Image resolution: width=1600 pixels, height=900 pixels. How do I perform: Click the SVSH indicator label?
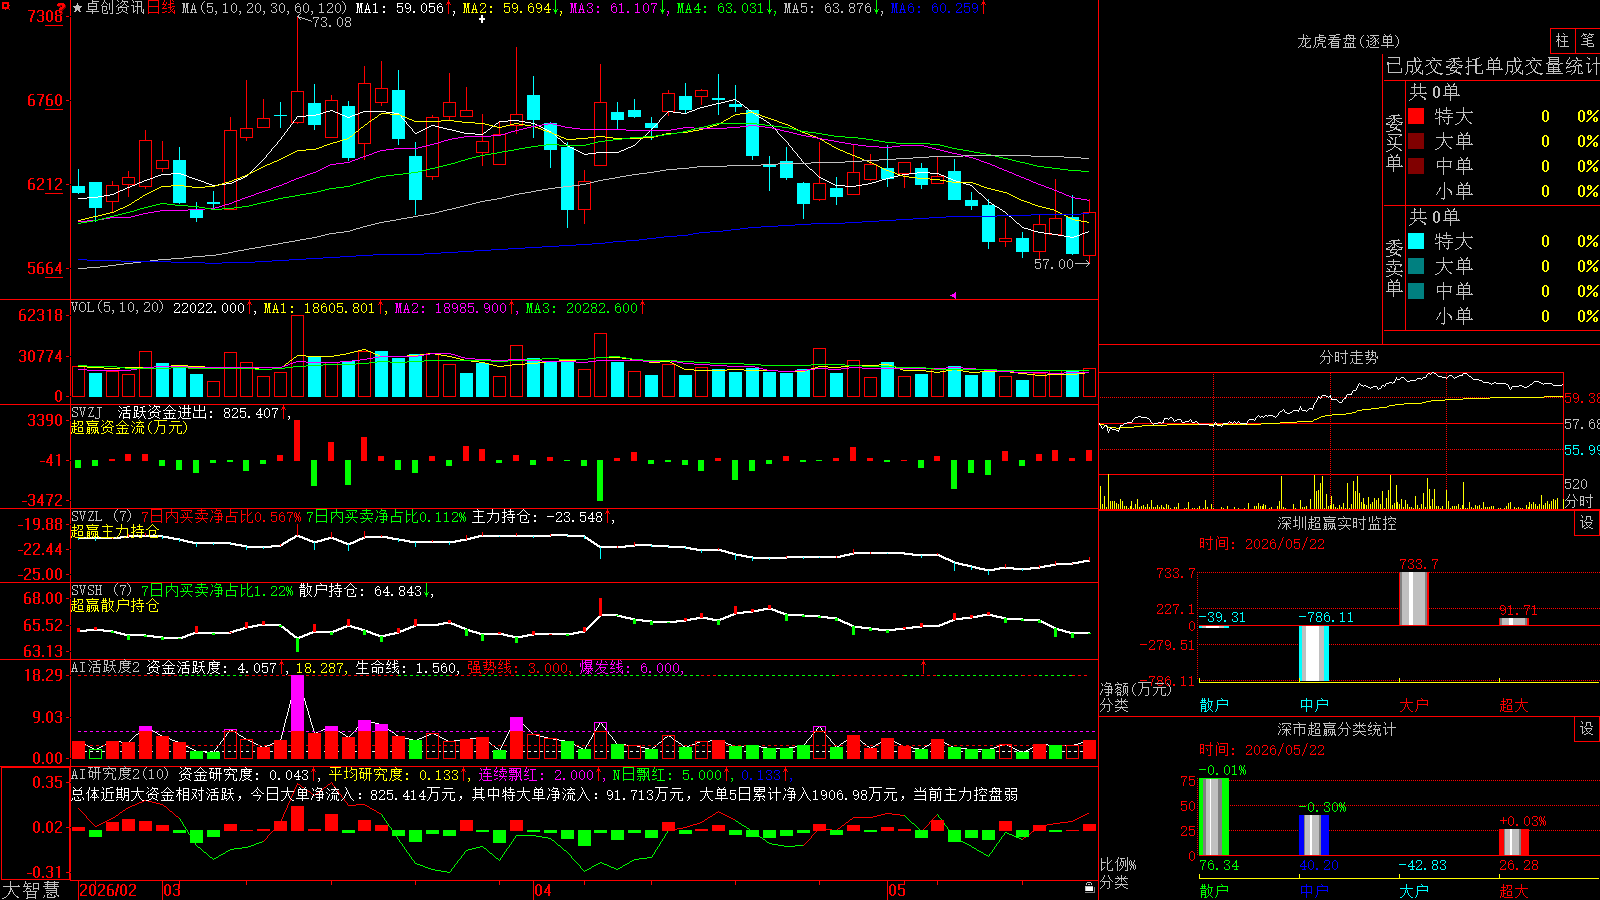point(87,590)
